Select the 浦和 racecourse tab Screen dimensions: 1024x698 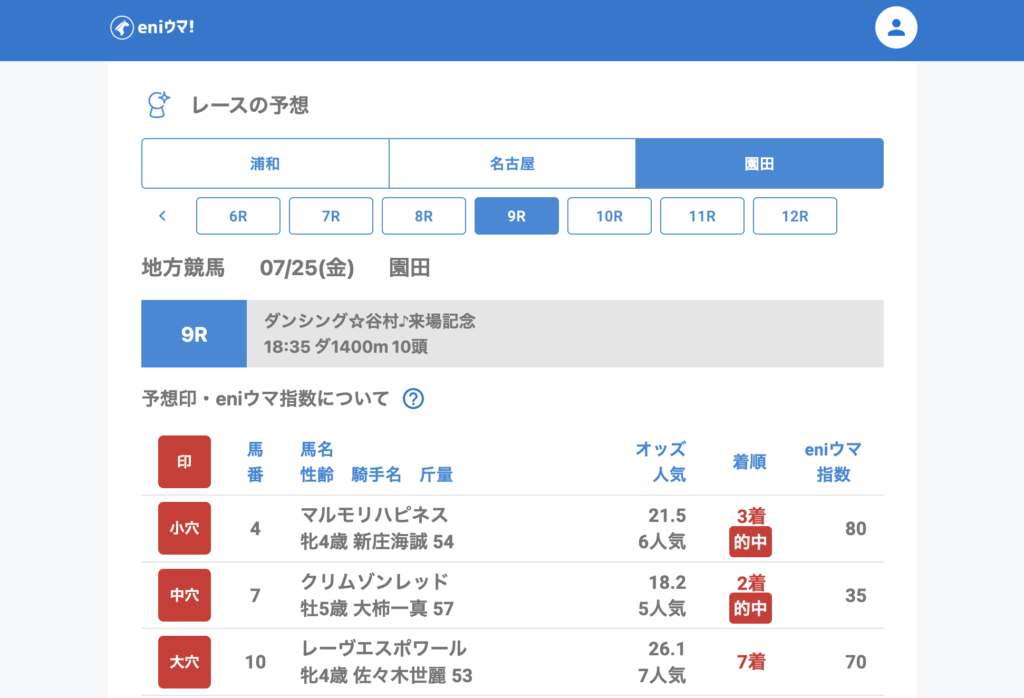click(265, 163)
